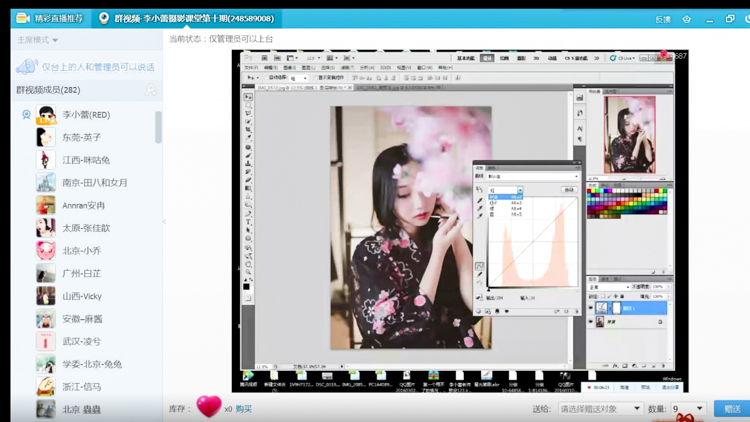Pick the Curves black point eyedropper
Image resolution: width=750 pixels, height=422 pixels.
[x=479, y=201]
